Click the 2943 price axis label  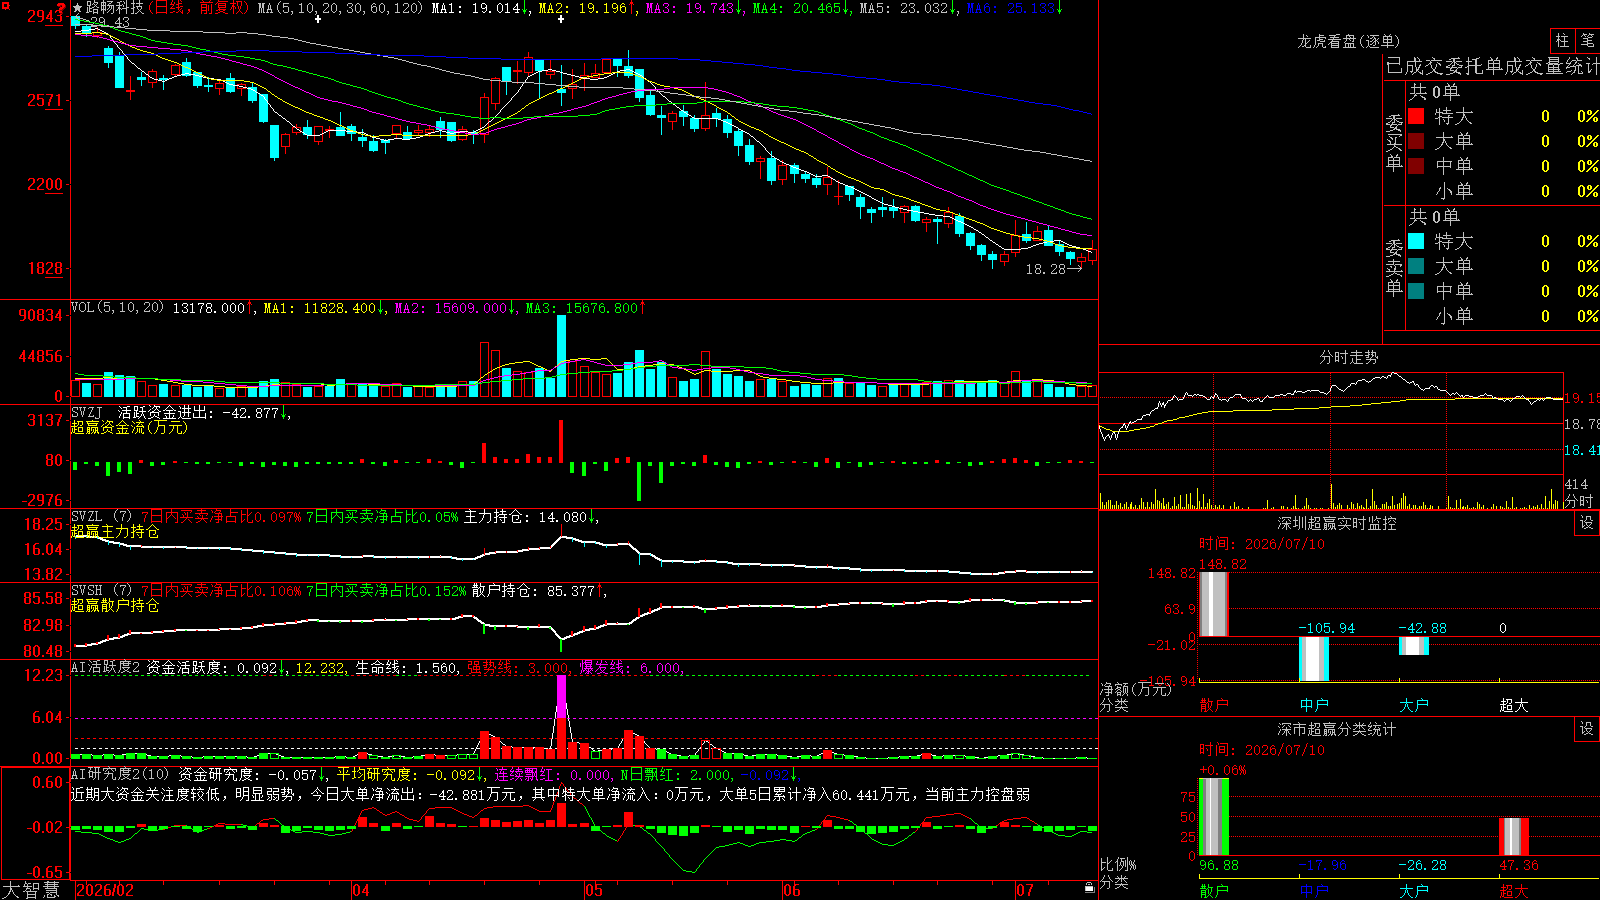coord(45,16)
